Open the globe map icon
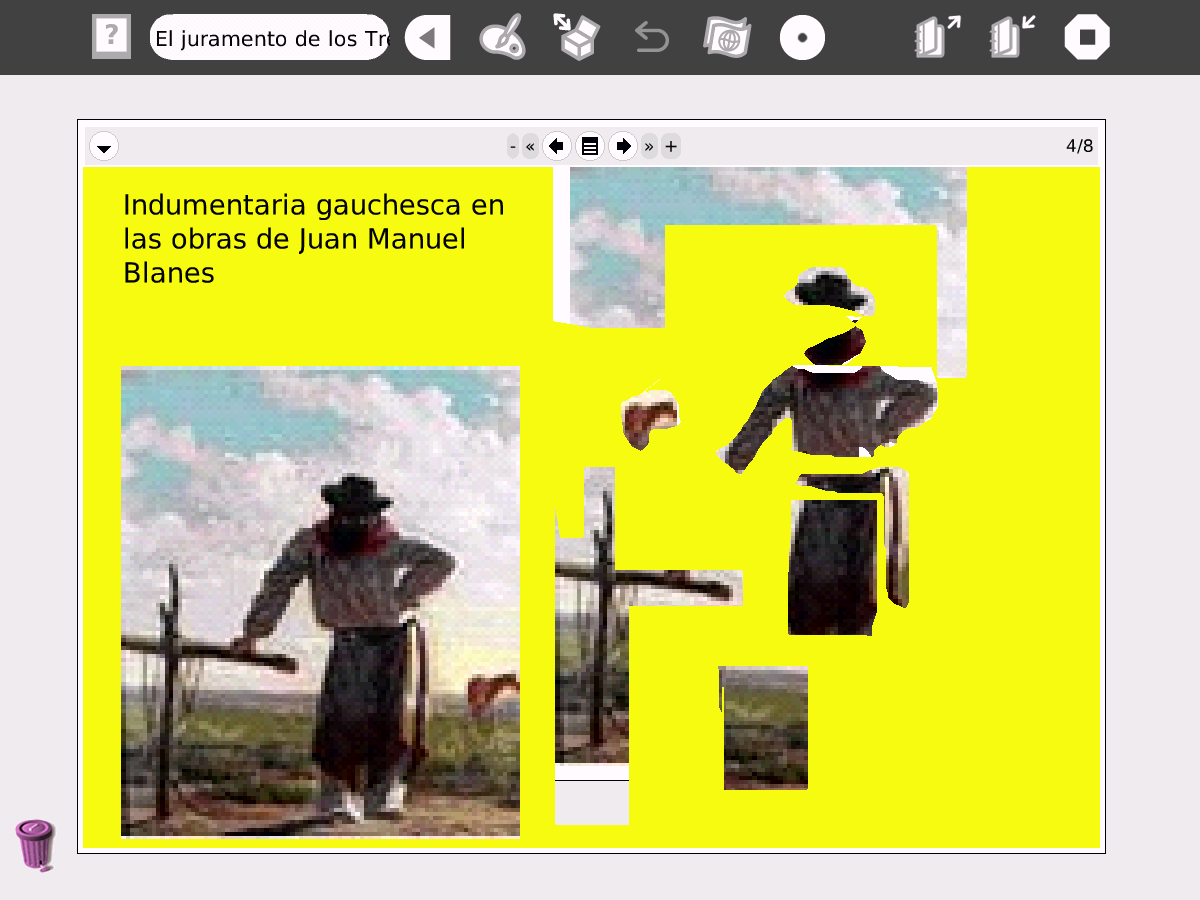 coord(727,38)
